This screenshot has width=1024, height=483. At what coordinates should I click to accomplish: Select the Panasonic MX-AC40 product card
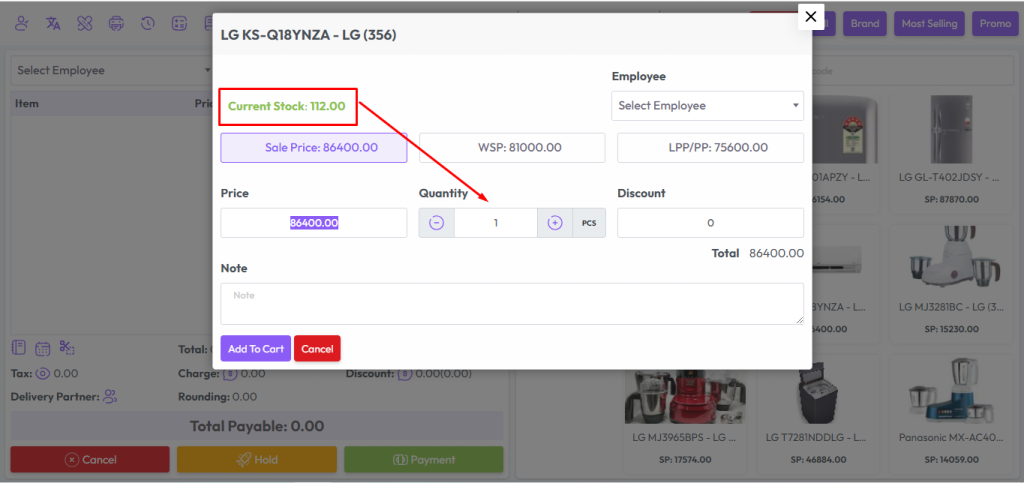953,415
